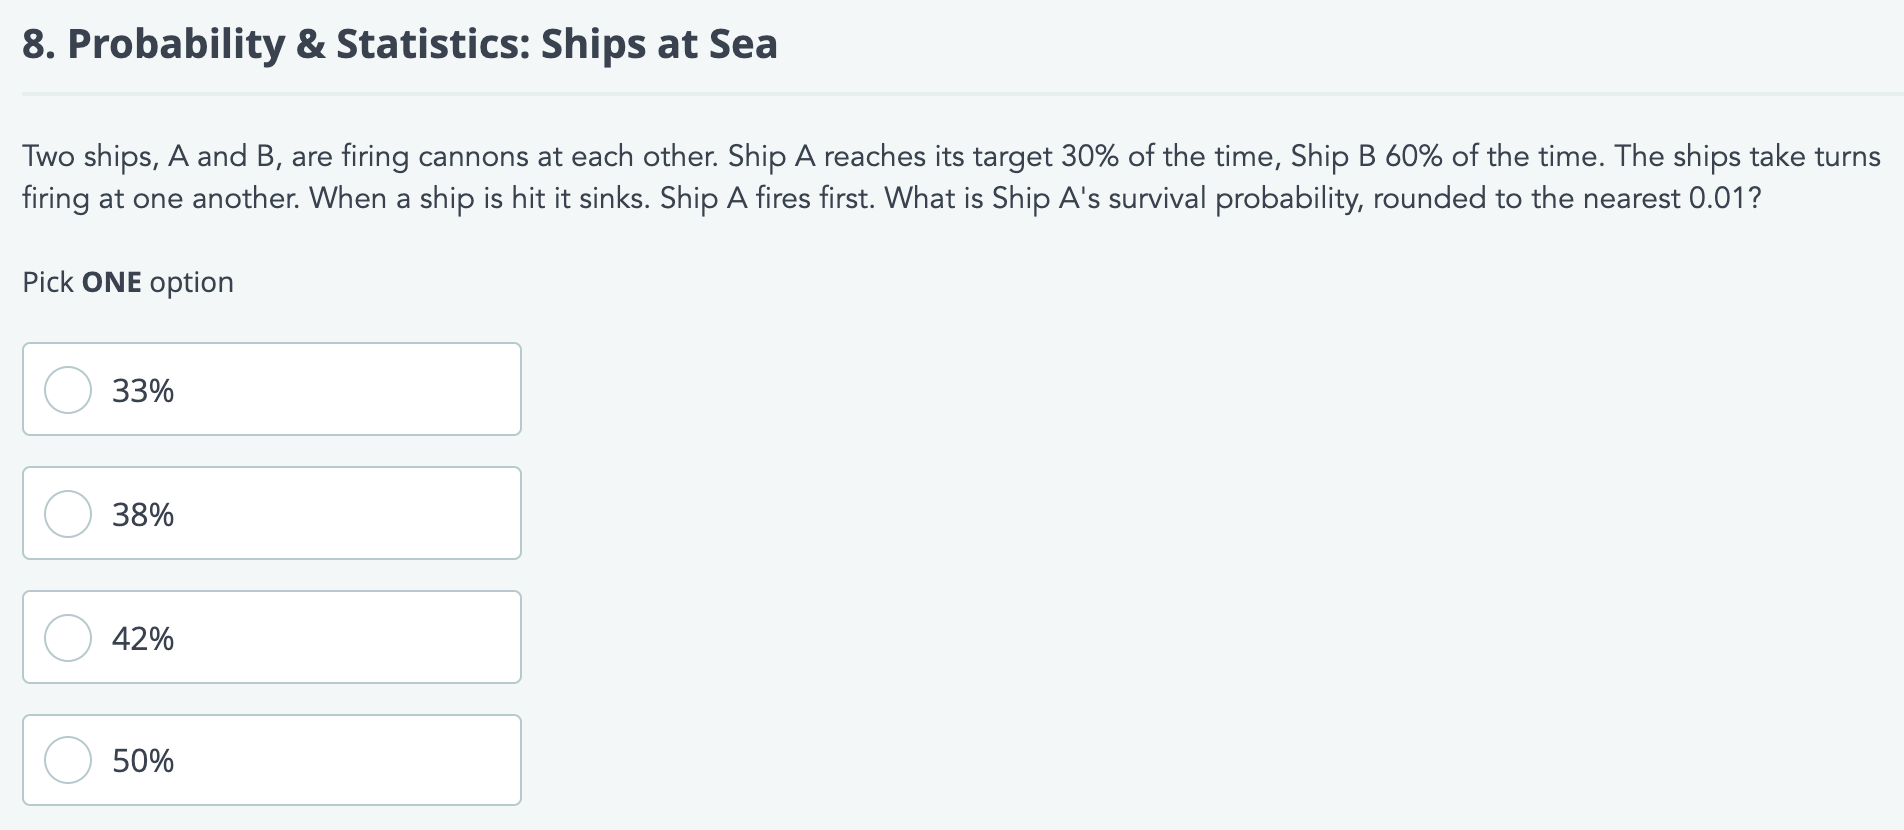This screenshot has height=830, width=1904.
Task: Click the bottommost answer choice
Action: [x=270, y=760]
